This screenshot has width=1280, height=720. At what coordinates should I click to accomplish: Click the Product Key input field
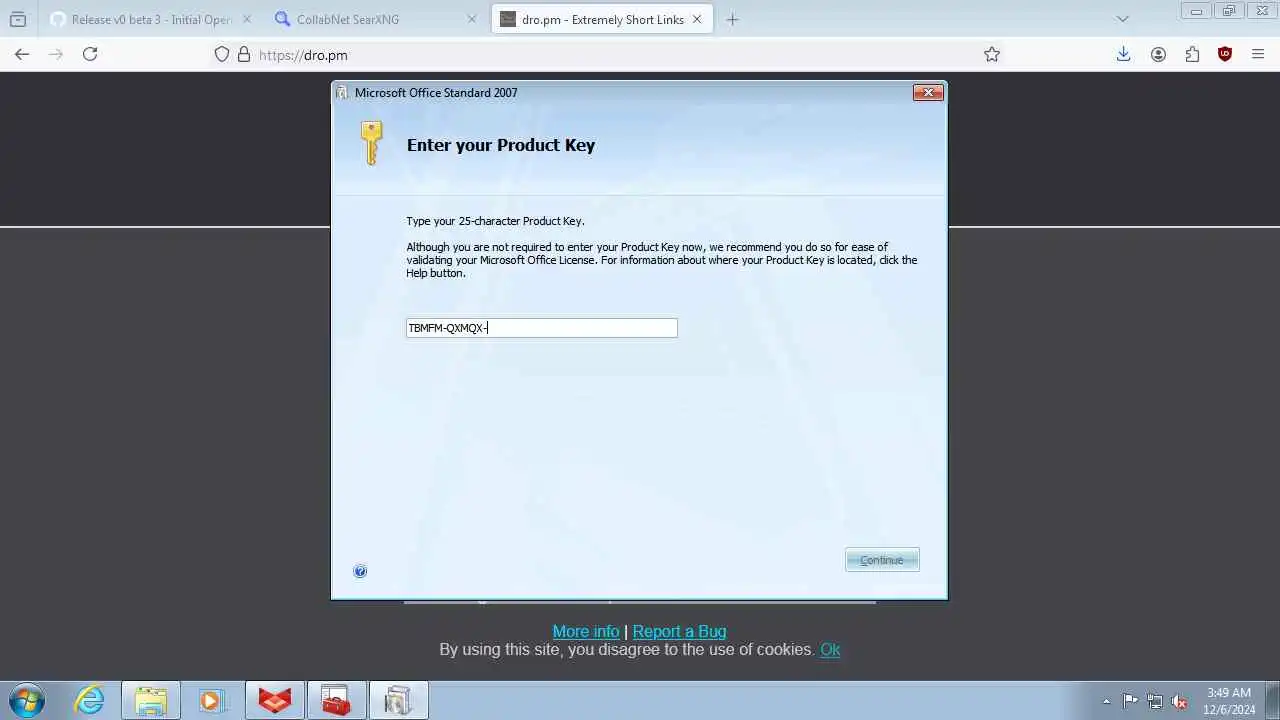(x=541, y=328)
